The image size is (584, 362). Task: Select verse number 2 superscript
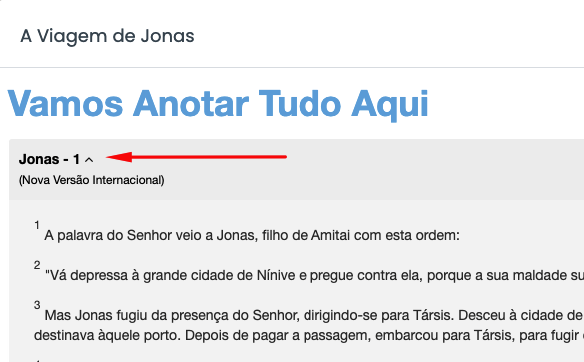coord(37,265)
